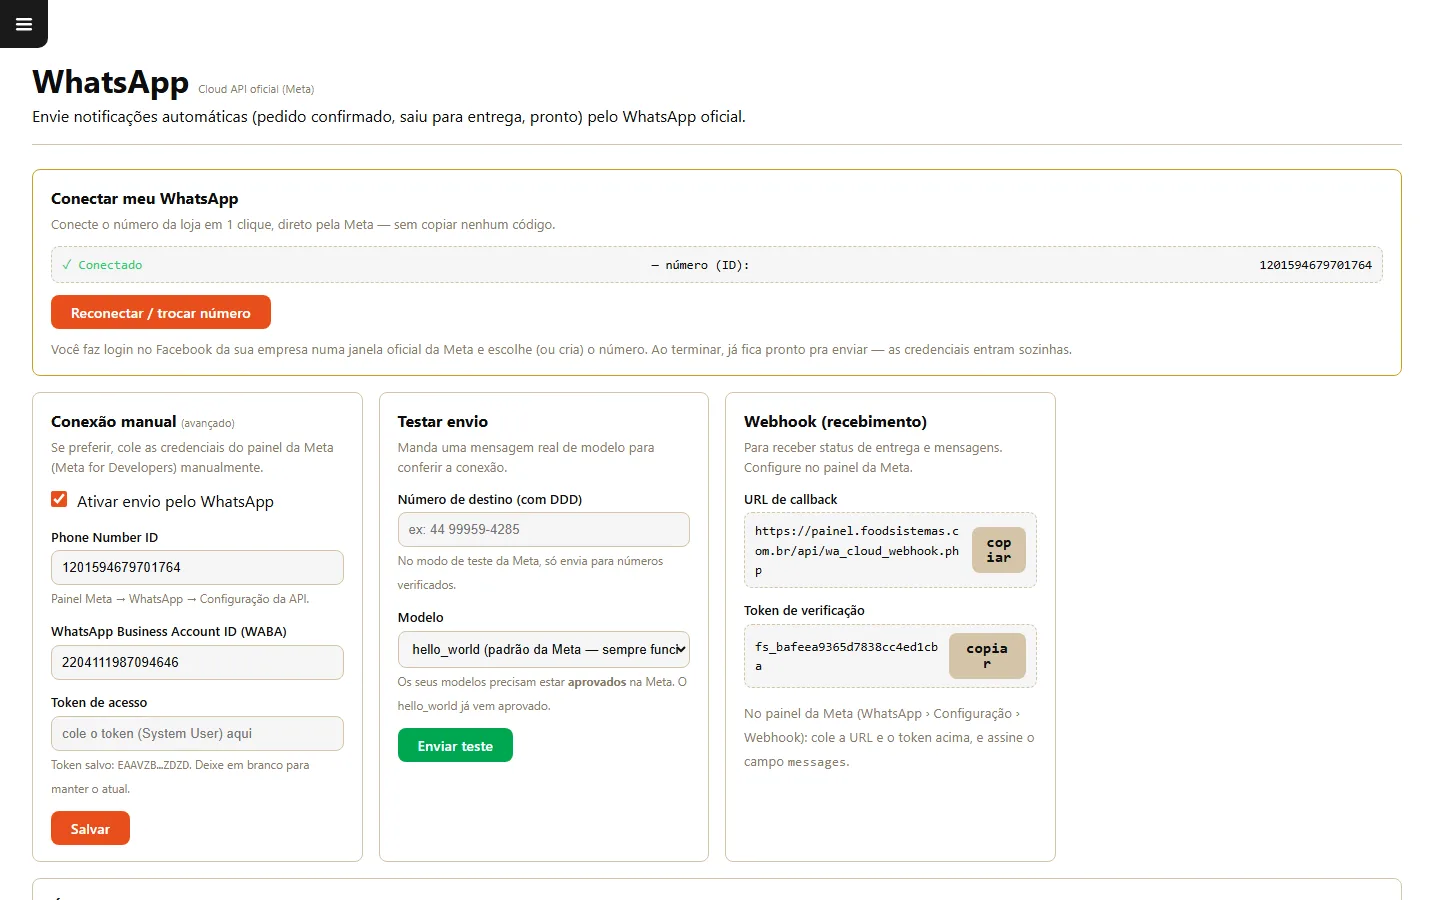The image size is (1440, 900).
Task: Click the WhatsApp Business Account ID field
Action: click(197, 662)
